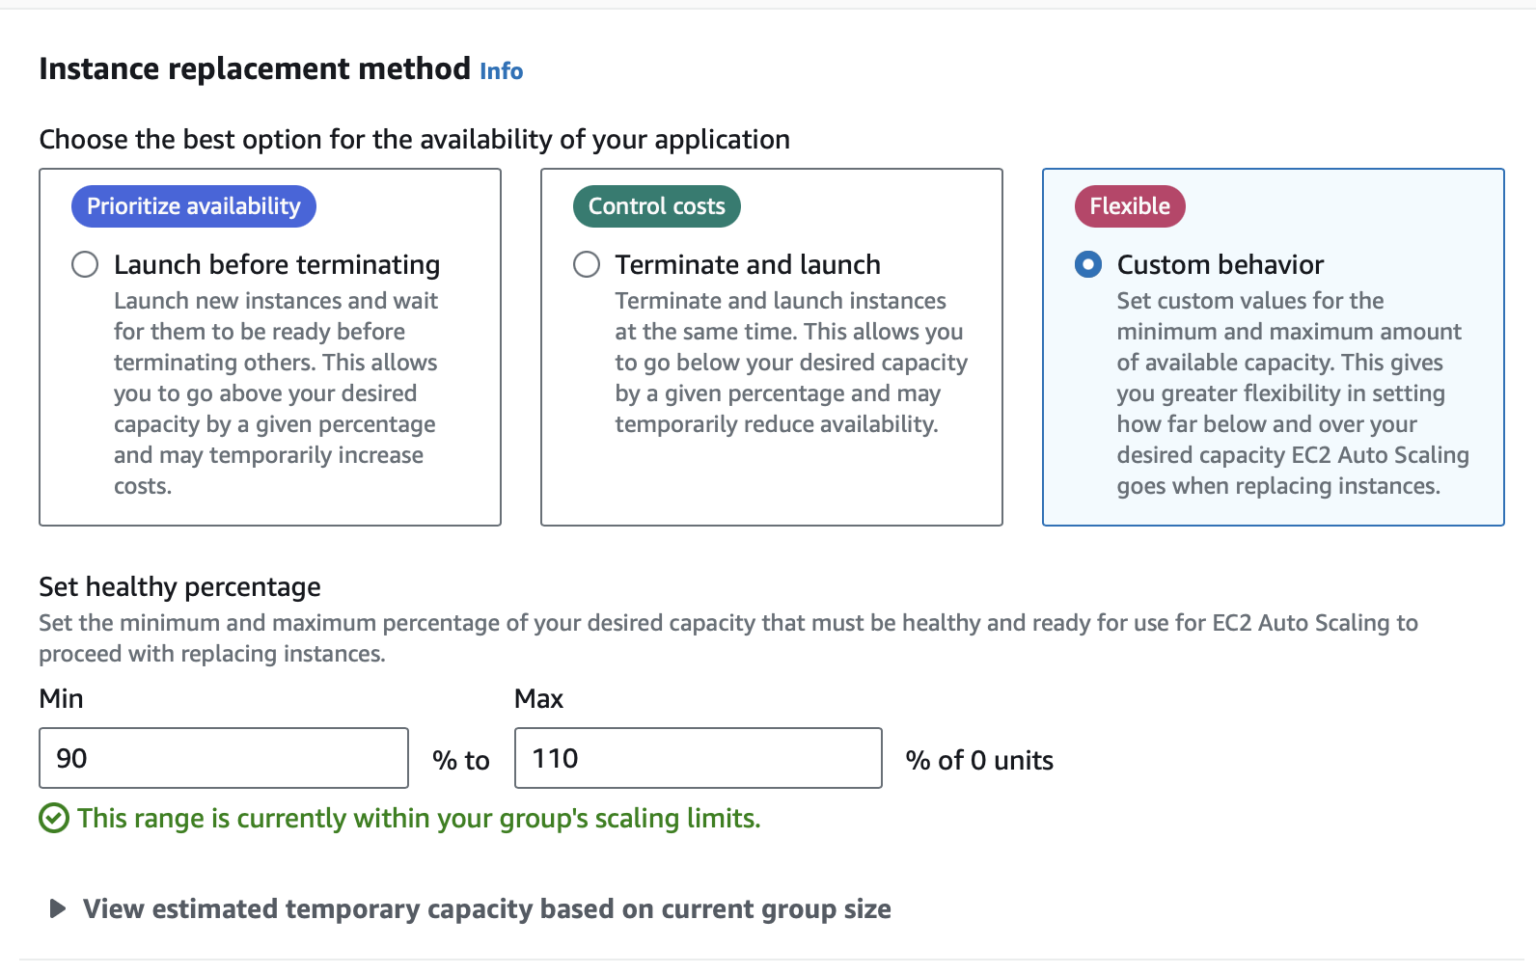1536x974 pixels.
Task: Click inside the Max percentage field
Action: (x=697, y=758)
